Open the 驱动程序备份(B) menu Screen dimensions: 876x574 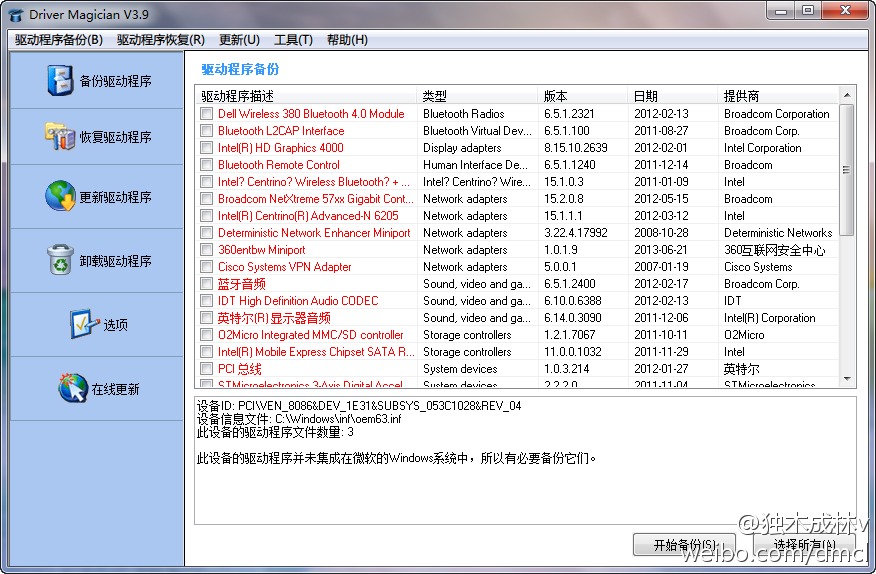(59, 40)
